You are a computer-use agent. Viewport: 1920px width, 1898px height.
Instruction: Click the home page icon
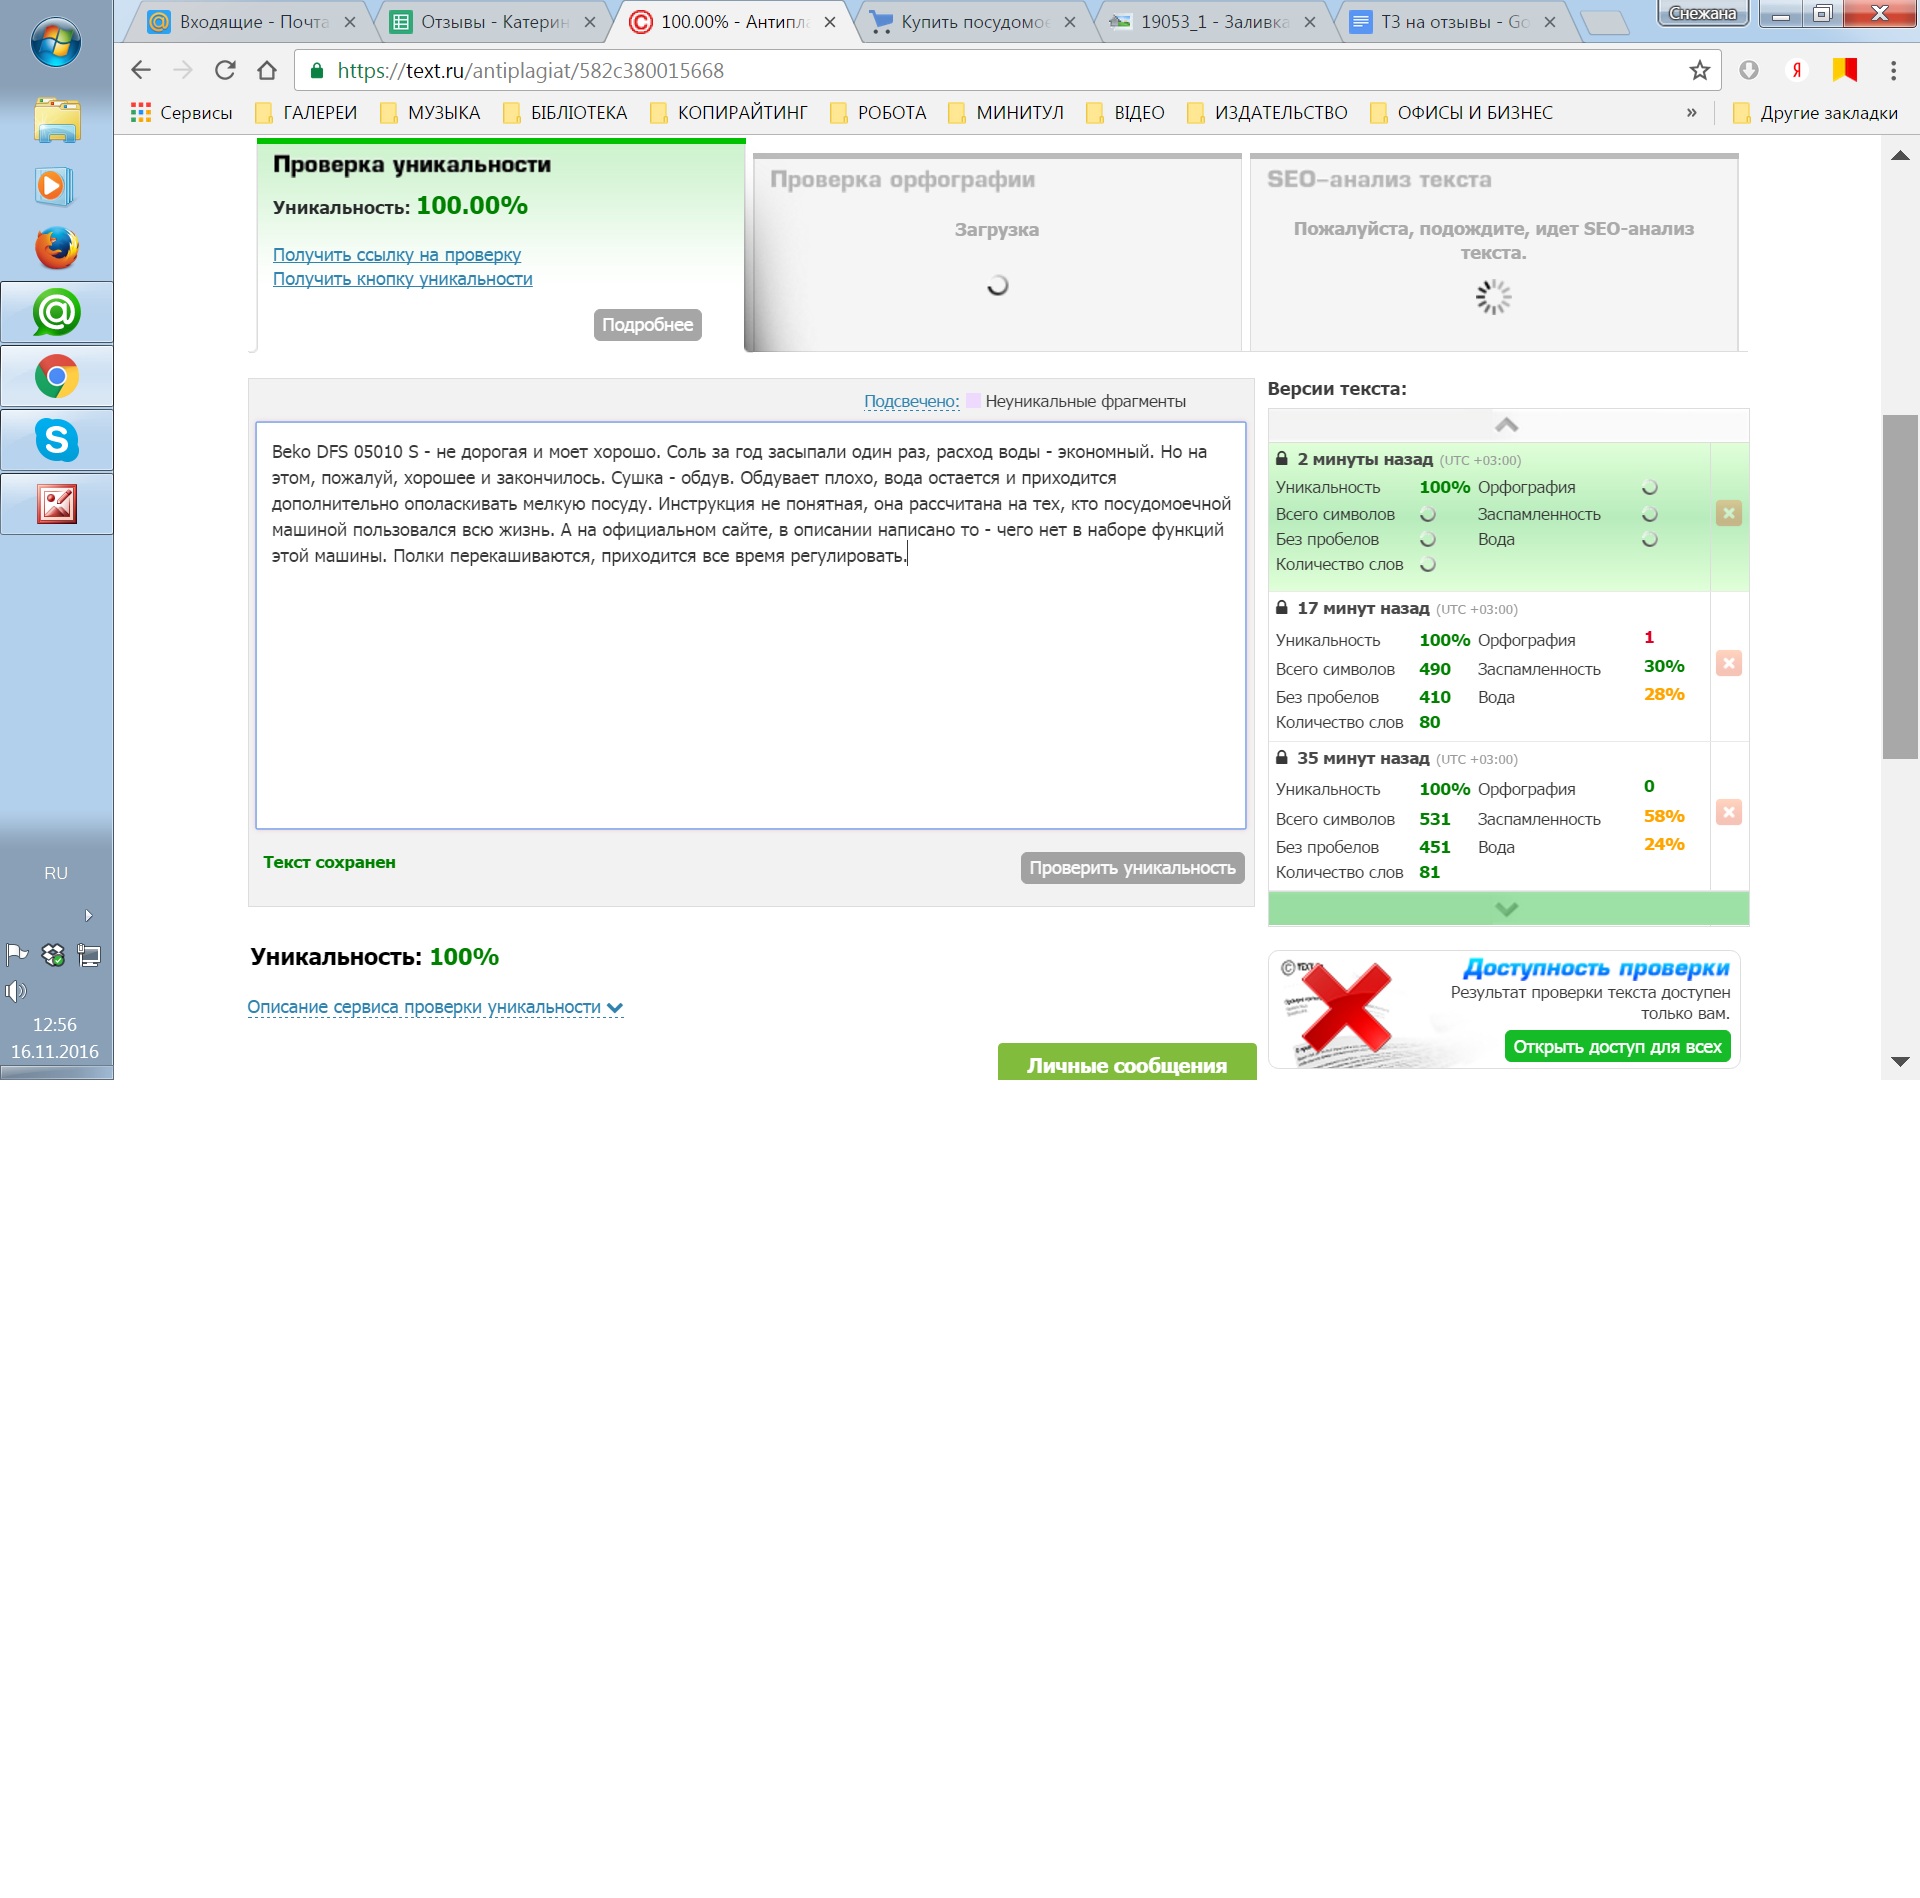(267, 70)
